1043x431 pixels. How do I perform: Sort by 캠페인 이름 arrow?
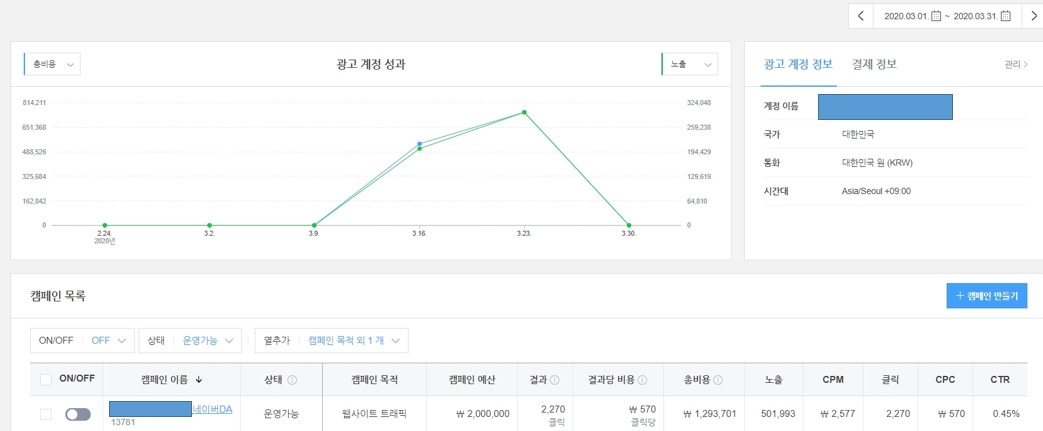[199, 380]
